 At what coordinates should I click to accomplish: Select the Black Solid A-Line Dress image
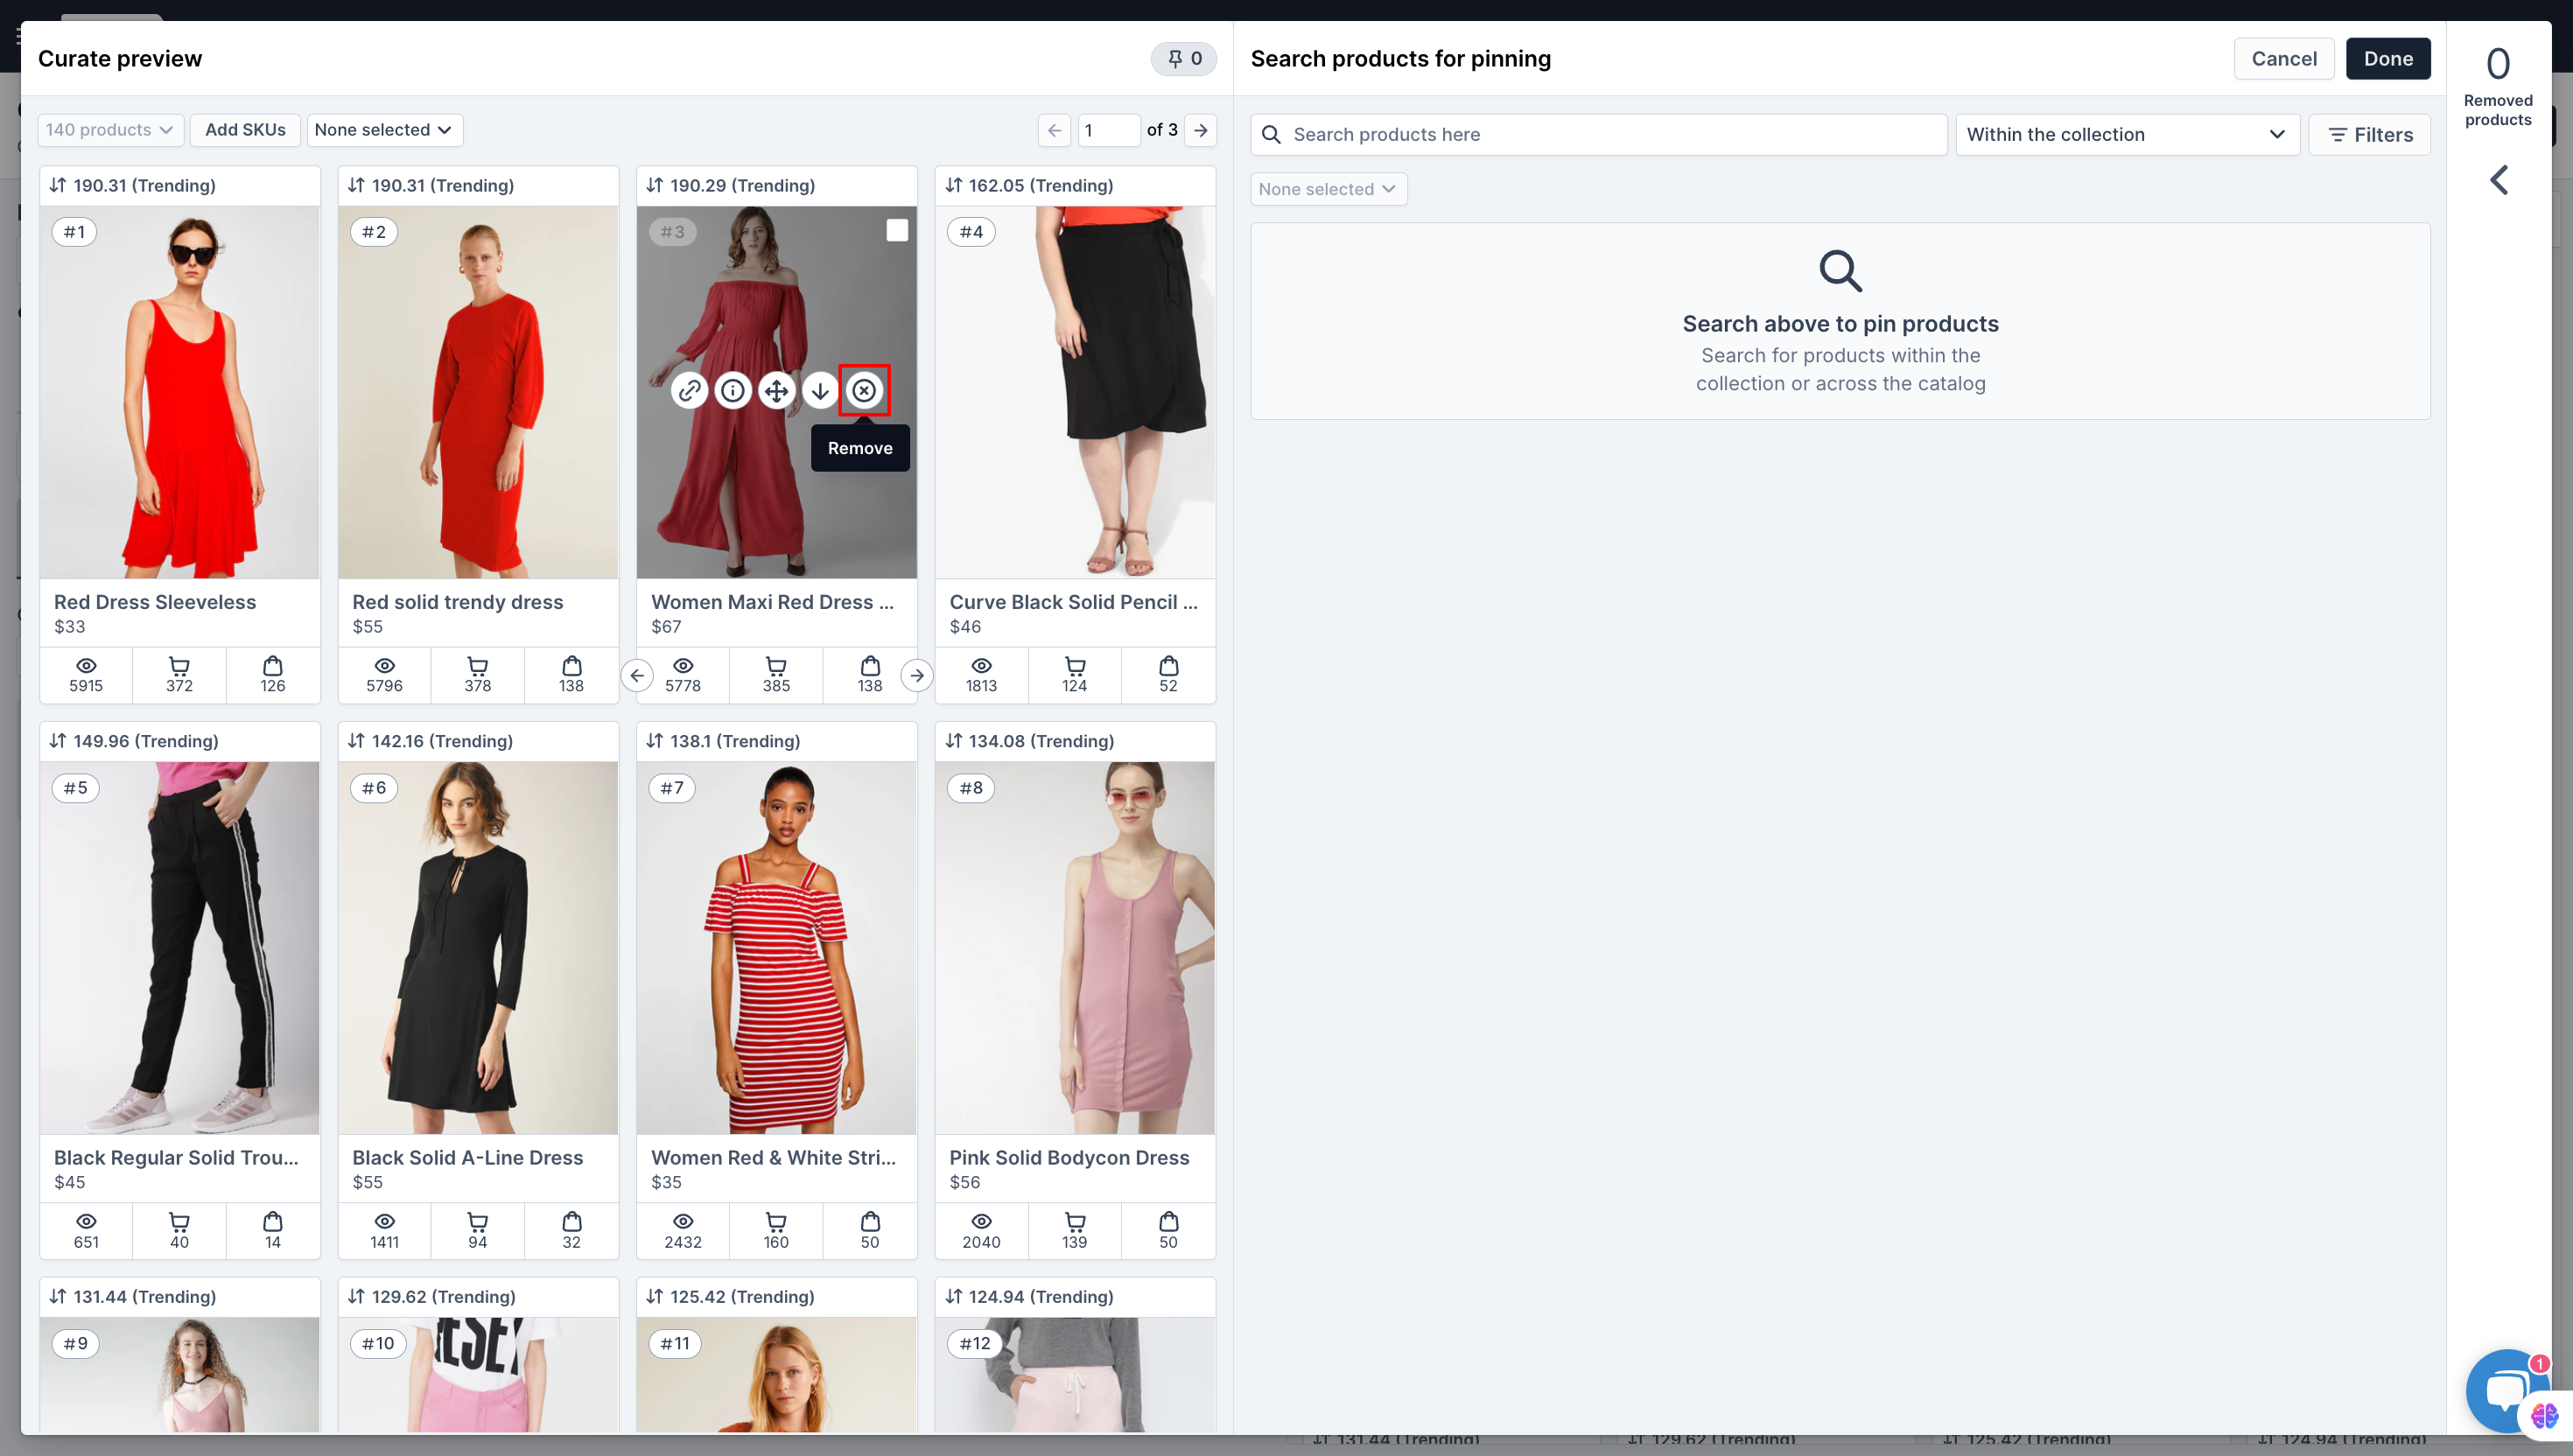coord(478,948)
